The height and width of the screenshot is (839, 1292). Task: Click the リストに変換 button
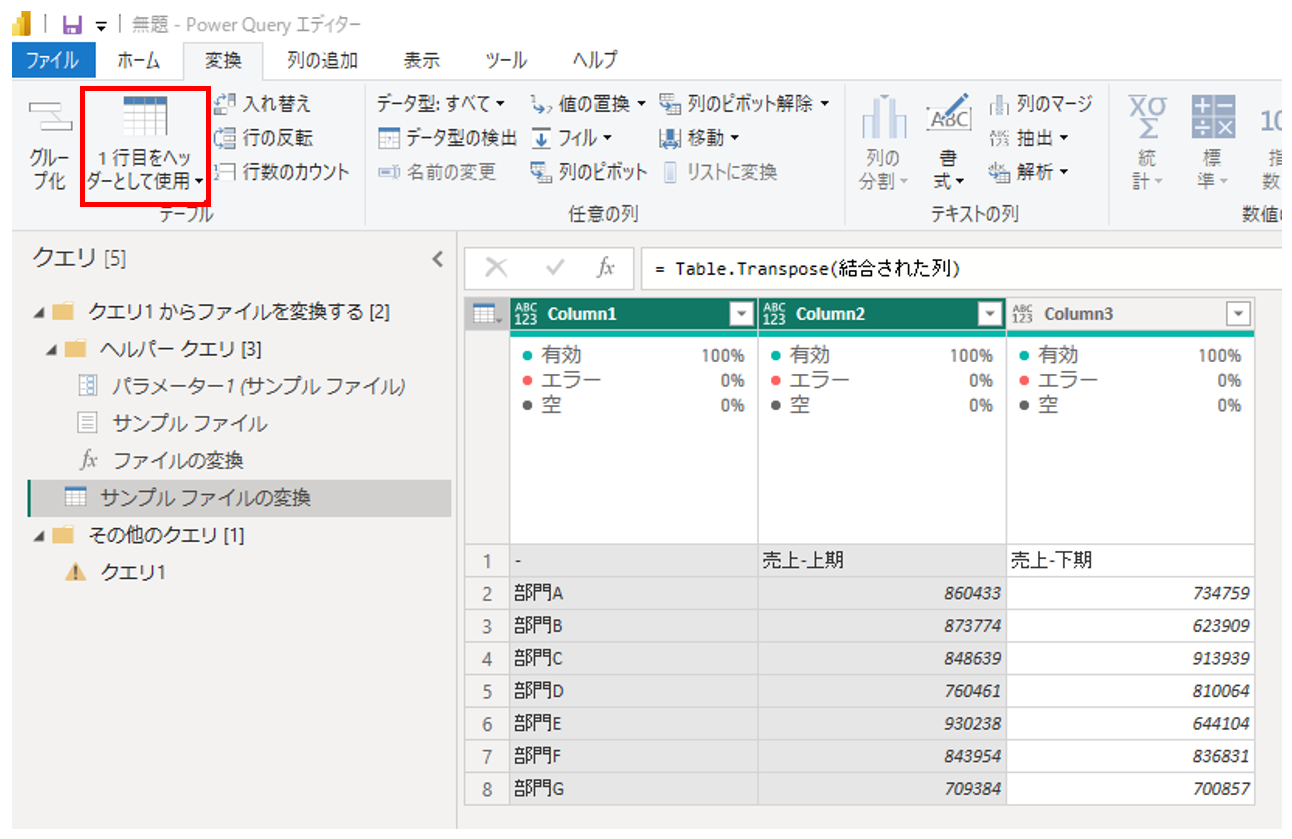pos(719,172)
